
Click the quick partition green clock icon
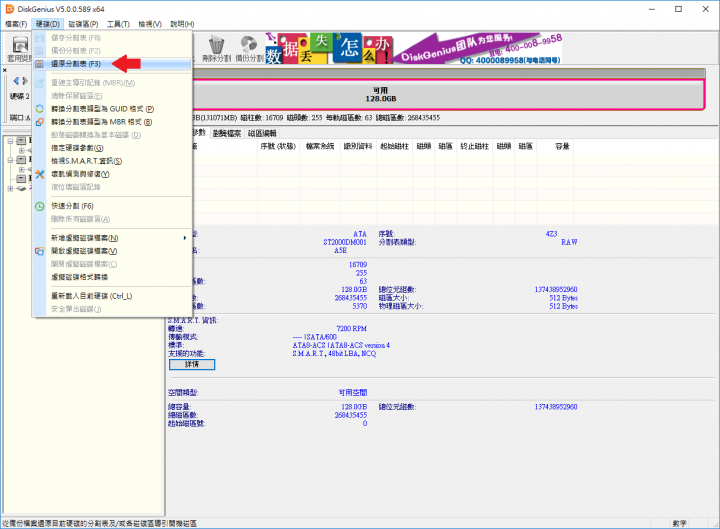tap(39, 206)
